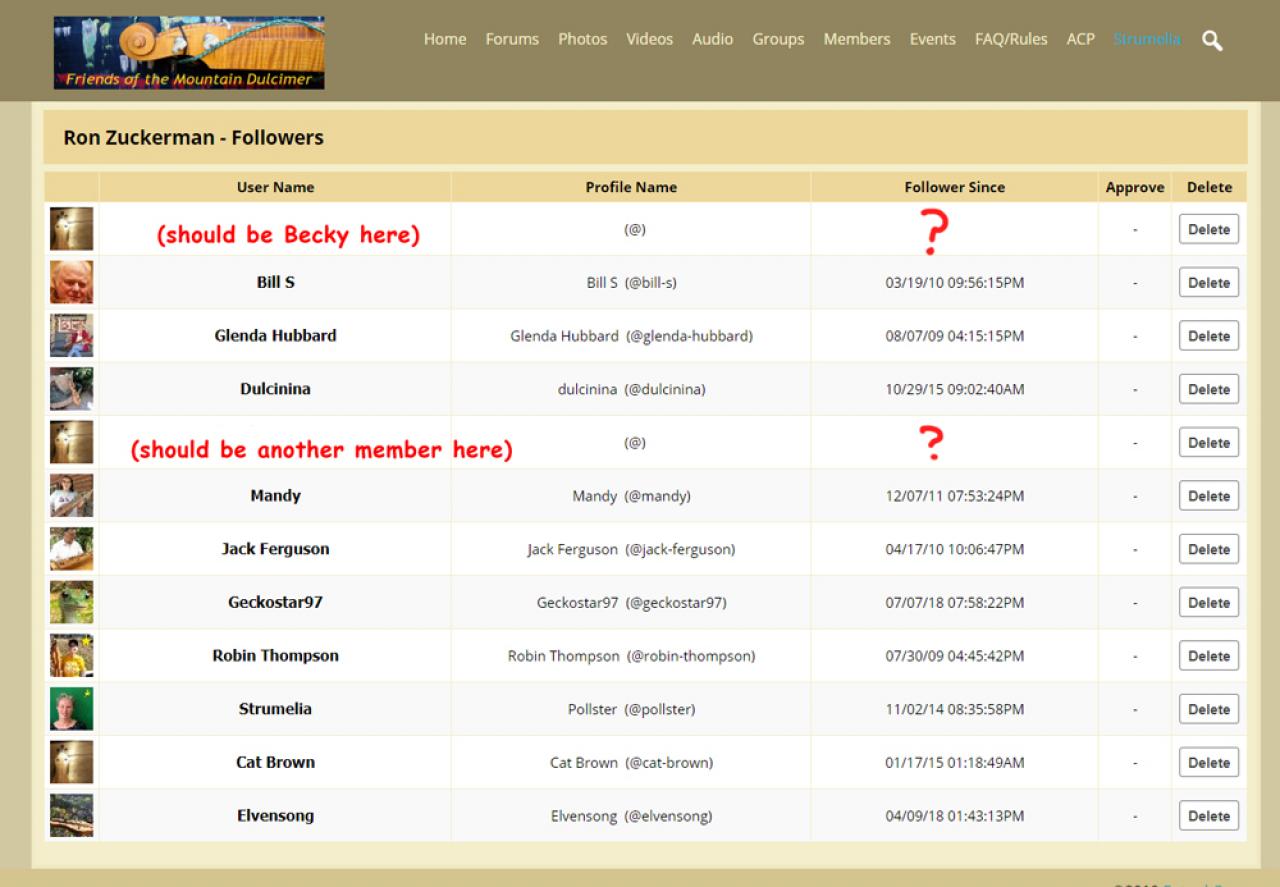Delete follower Dulcinina
This screenshot has height=887, width=1280.
pyautogui.click(x=1209, y=389)
